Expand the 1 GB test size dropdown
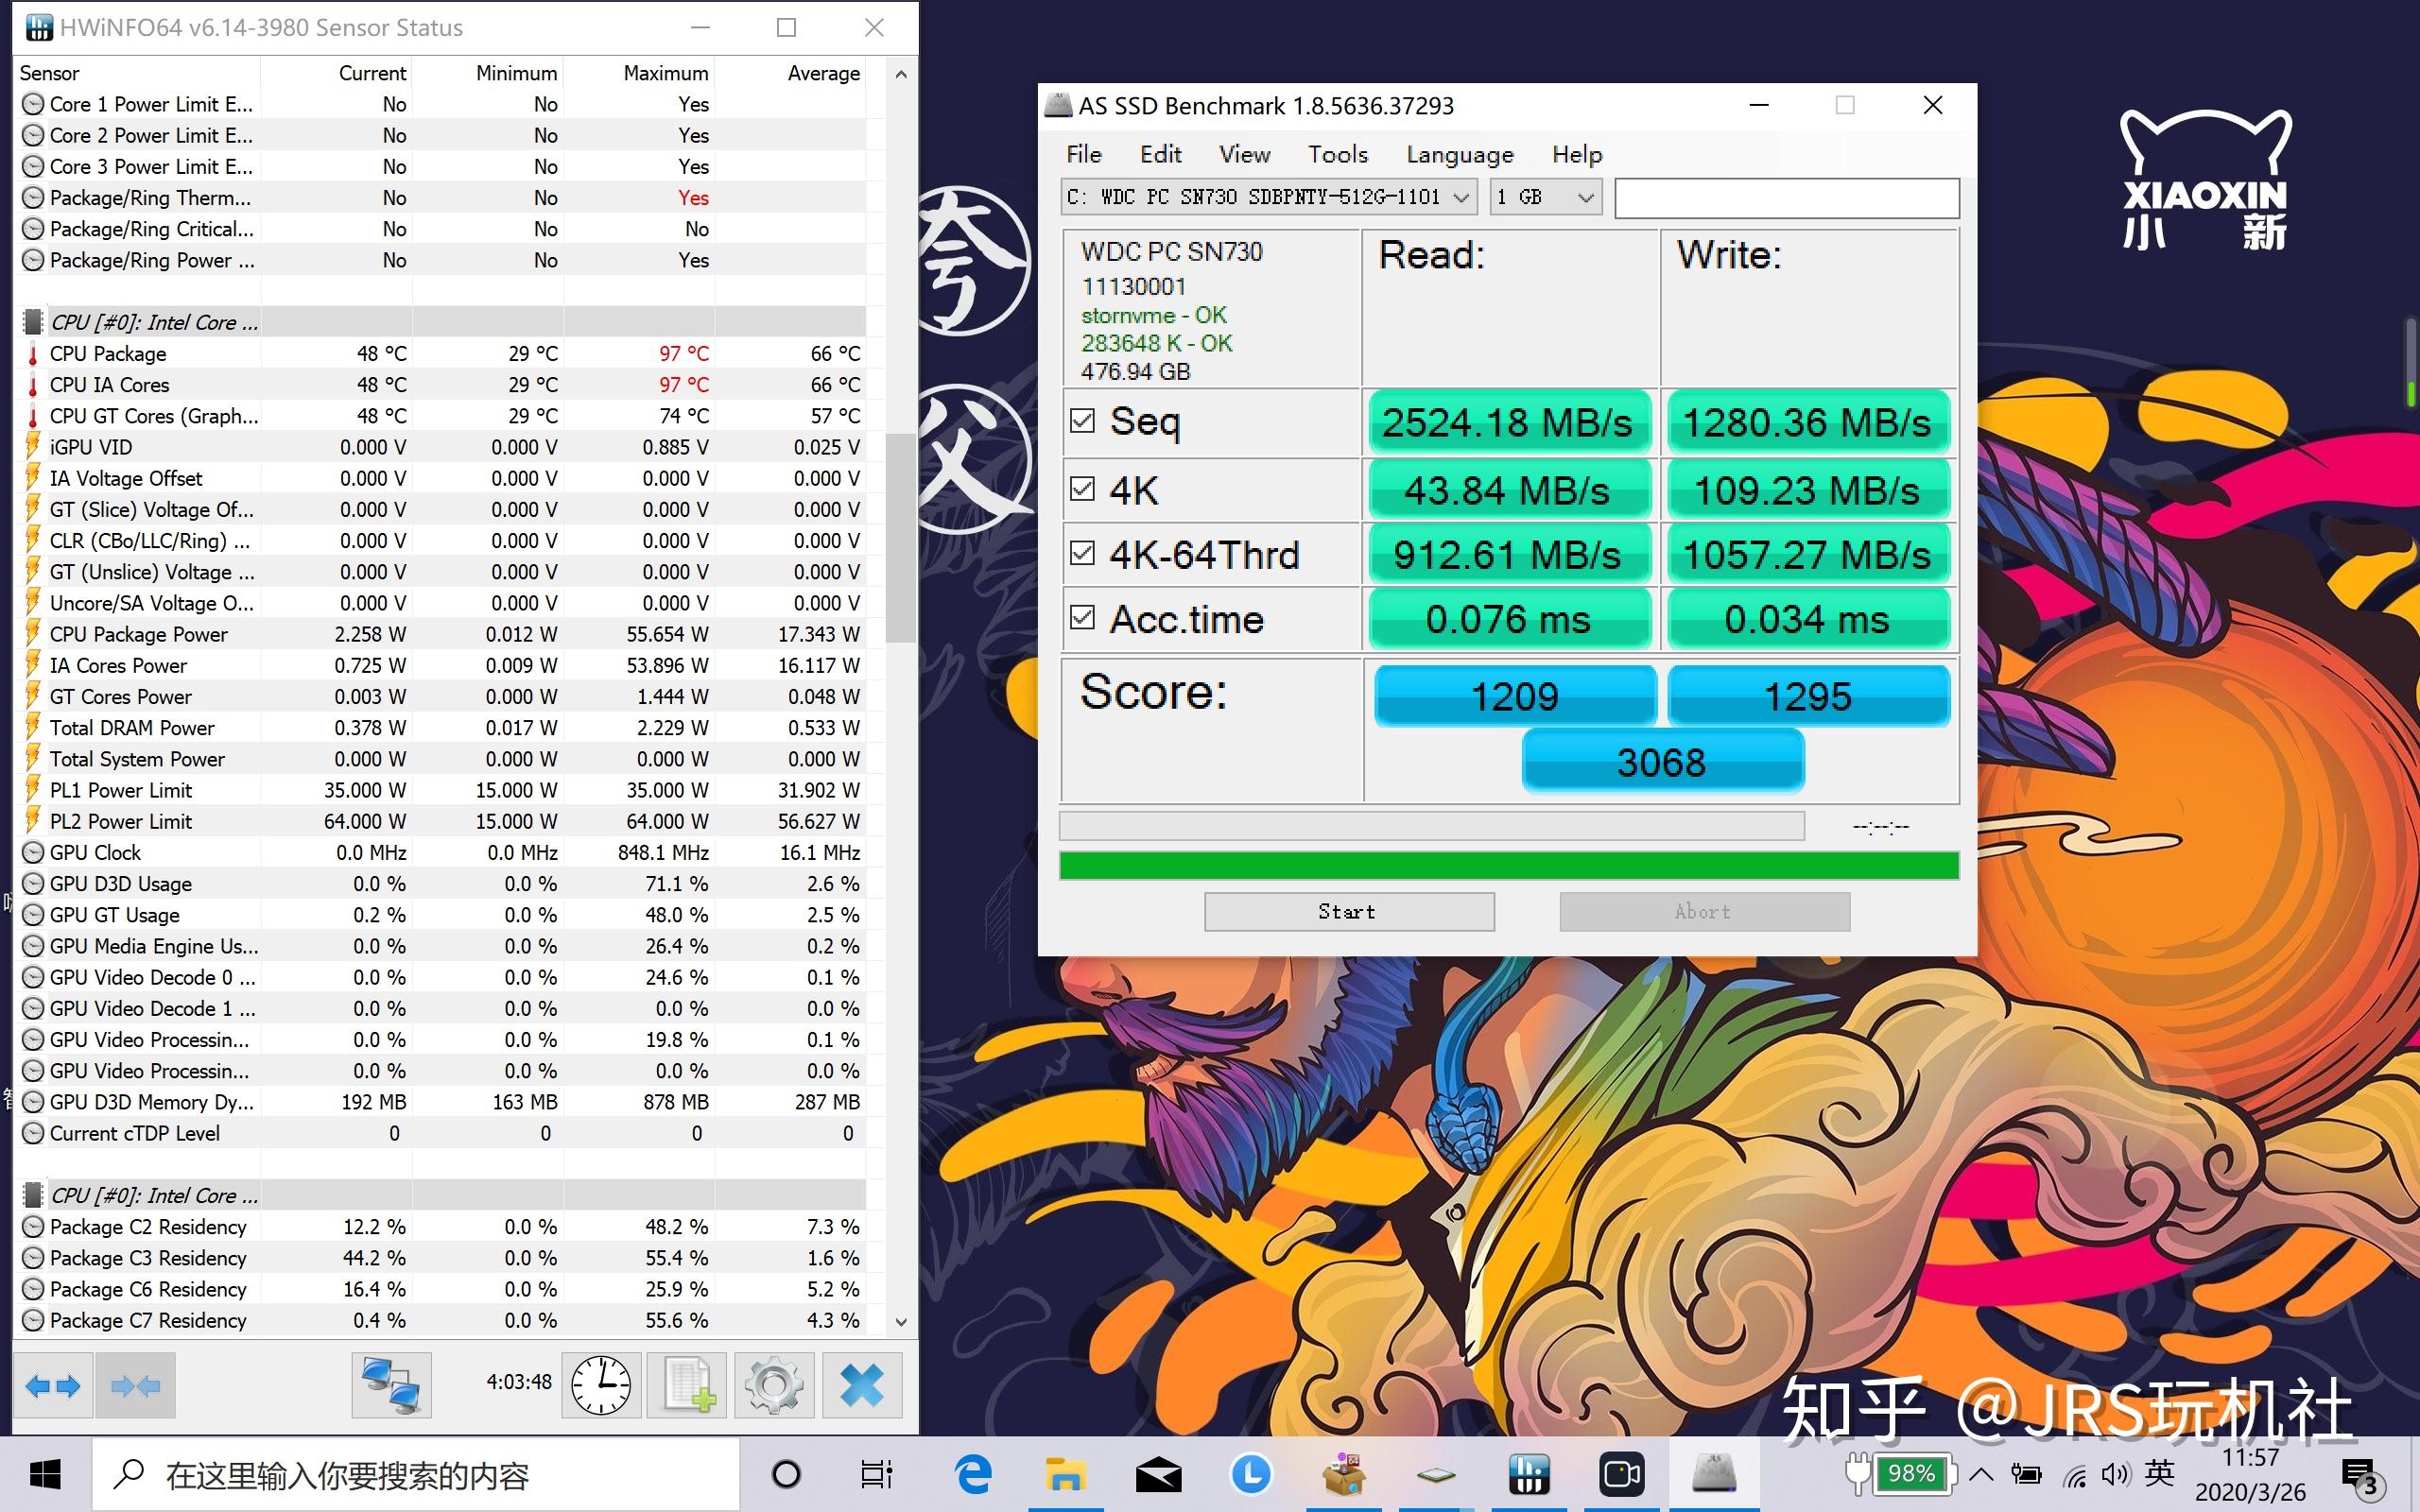The width and height of the screenshot is (2420, 1512). coord(1545,197)
